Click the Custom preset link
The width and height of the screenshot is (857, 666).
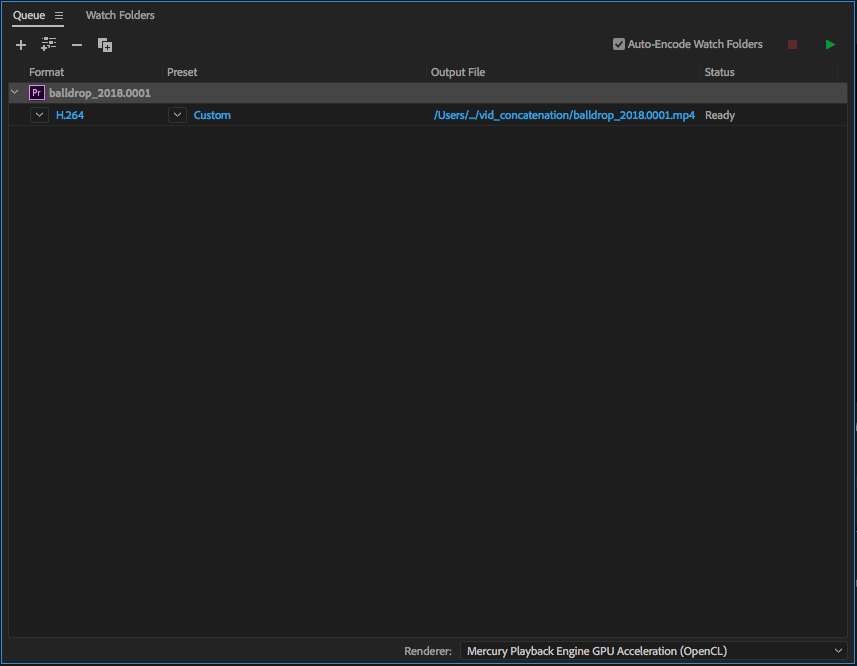point(212,115)
